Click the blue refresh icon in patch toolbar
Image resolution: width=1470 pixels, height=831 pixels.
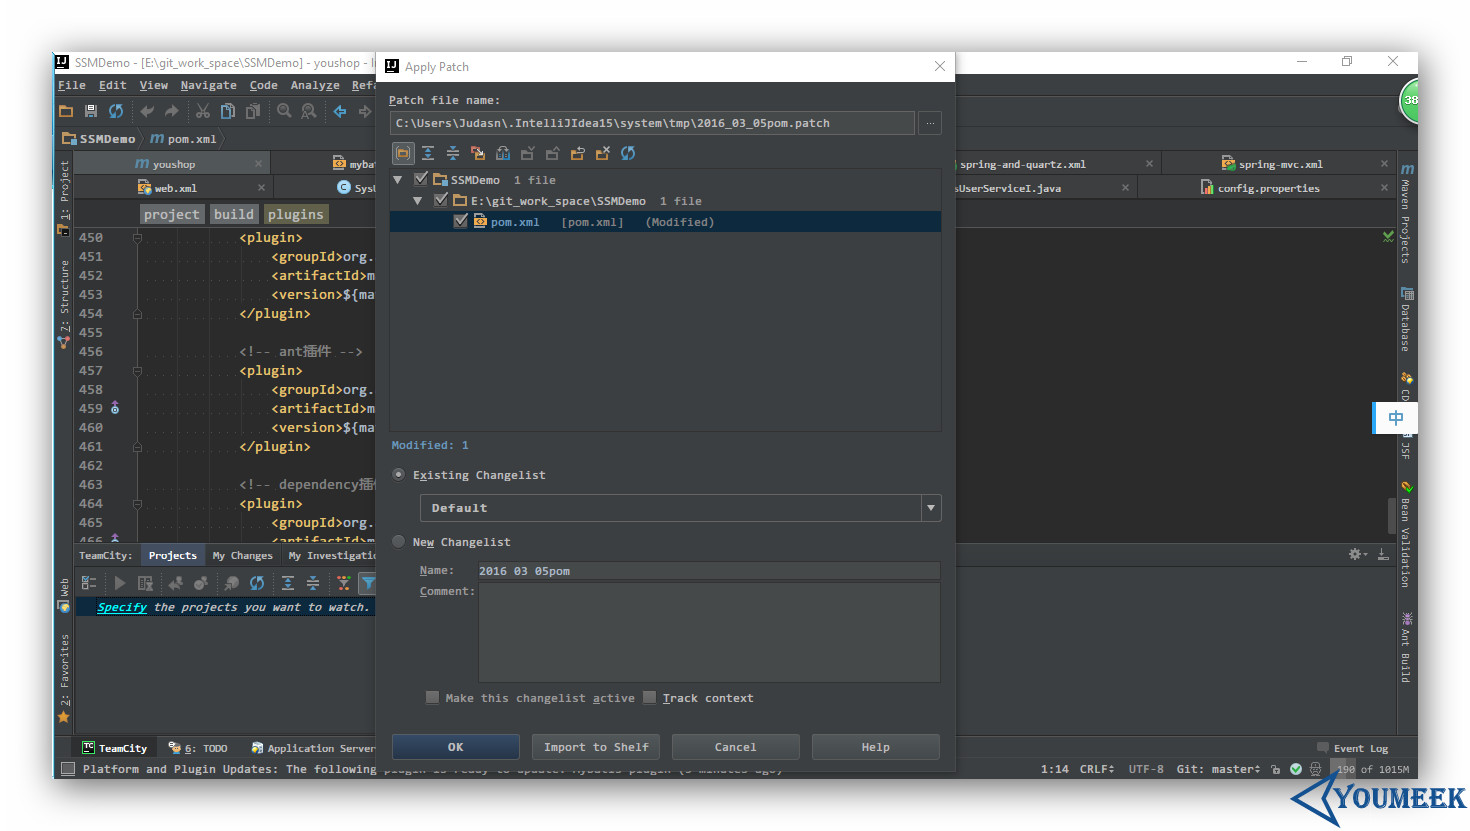pos(628,153)
